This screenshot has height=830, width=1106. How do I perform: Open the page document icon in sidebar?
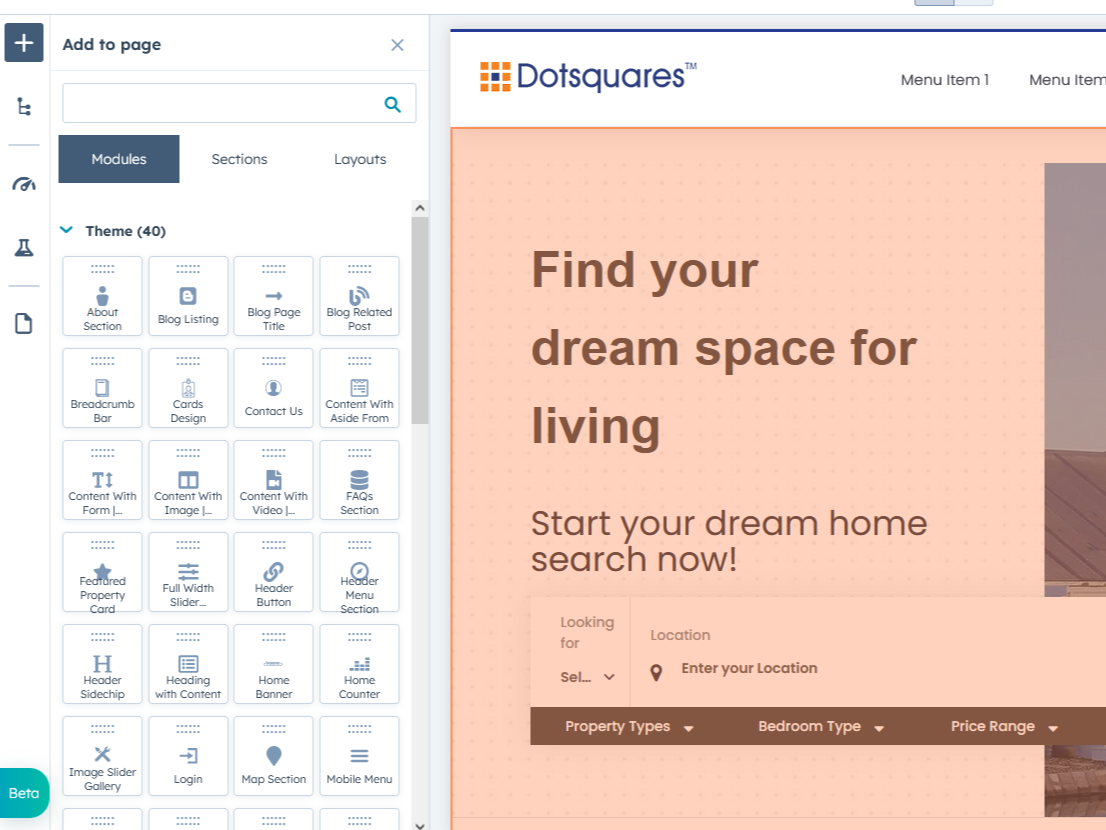click(24, 324)
